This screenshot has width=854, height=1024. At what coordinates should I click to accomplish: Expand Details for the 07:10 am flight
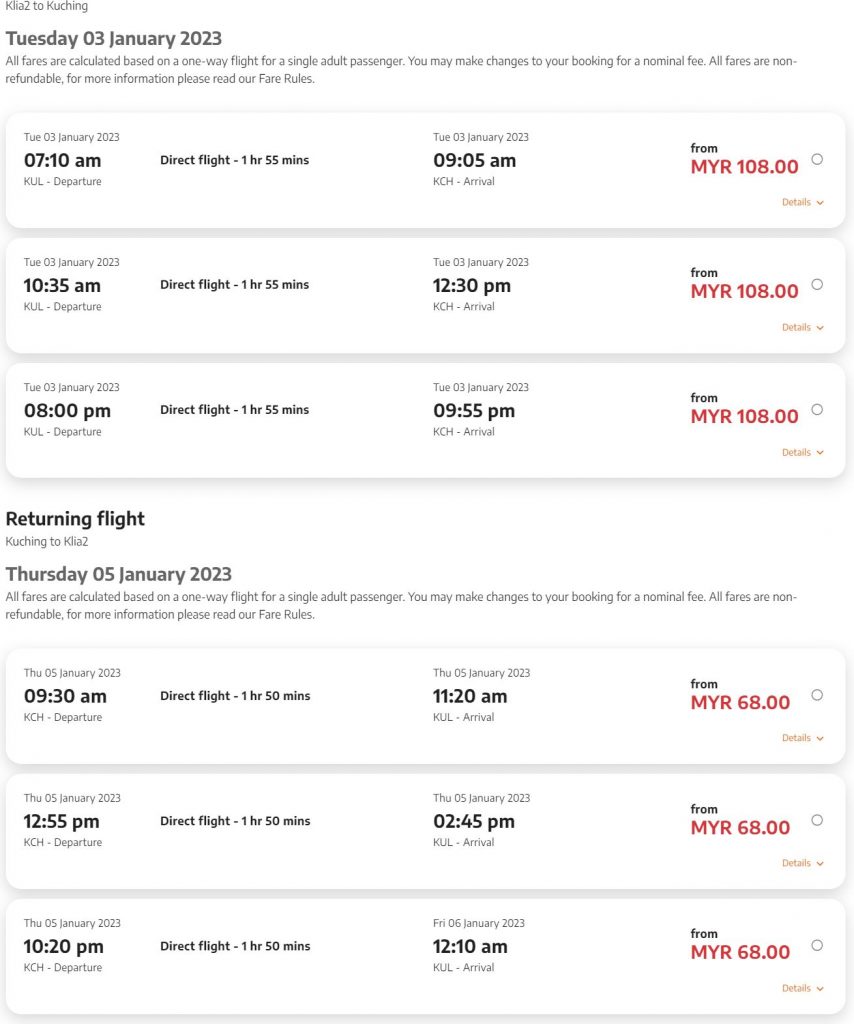[802, 202]
